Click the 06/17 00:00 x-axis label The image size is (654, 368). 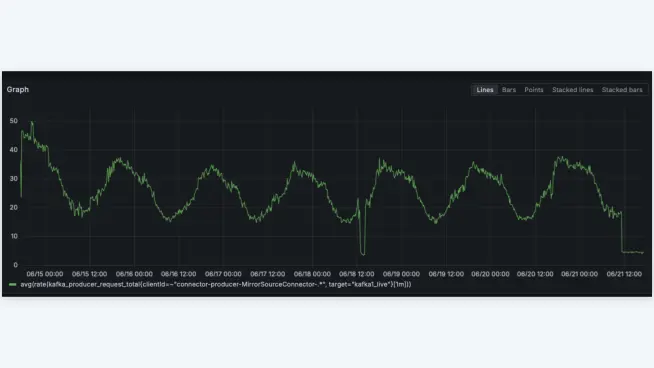pyautogui.click(x=223, y=274)
